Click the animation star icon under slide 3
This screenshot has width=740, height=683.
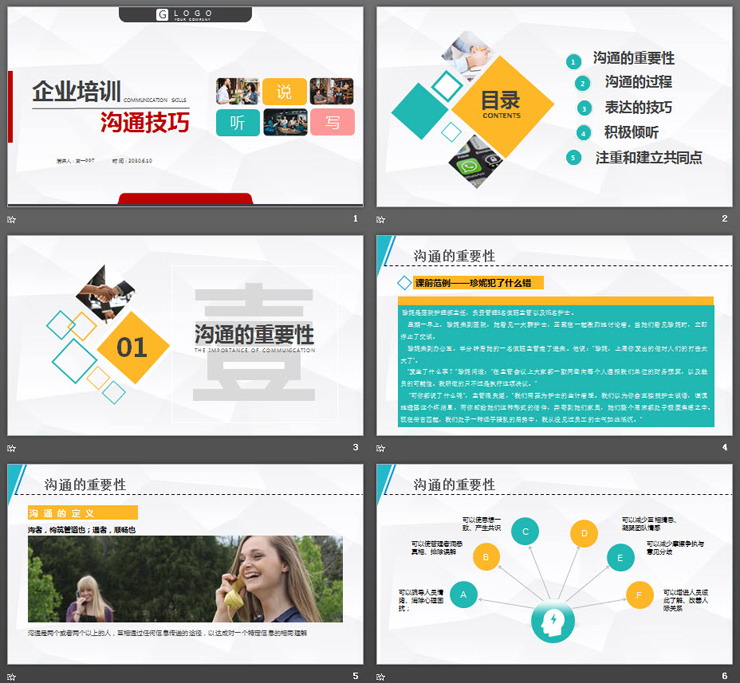pyautogui.click(x=12, y=448)
